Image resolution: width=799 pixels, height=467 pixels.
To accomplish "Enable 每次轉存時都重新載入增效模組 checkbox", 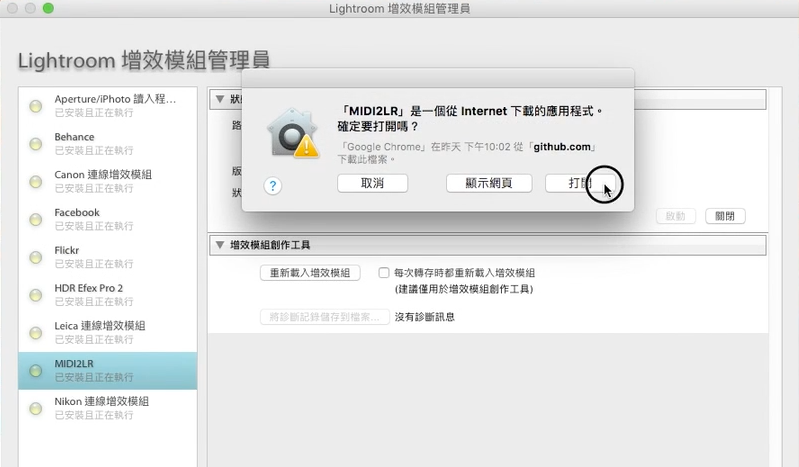I will pyautogui.click(x=384, y=273).
